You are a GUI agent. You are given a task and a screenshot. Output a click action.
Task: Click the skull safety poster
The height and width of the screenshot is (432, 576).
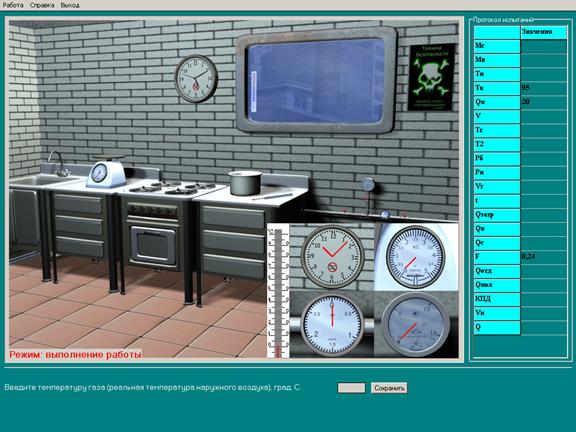pos(431,77)
